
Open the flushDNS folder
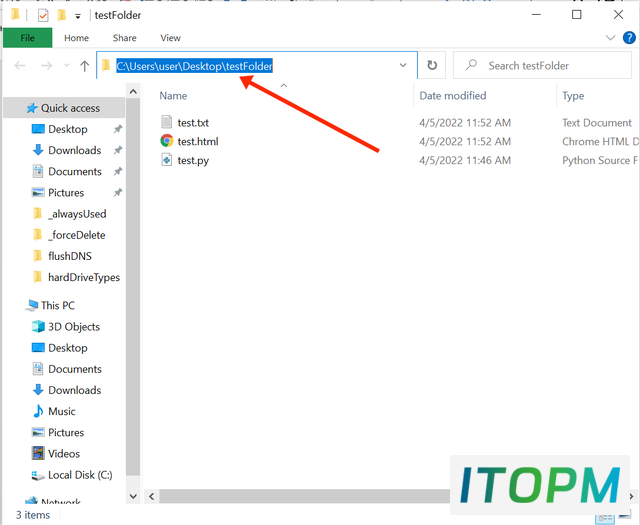click(x=70, y=256)
